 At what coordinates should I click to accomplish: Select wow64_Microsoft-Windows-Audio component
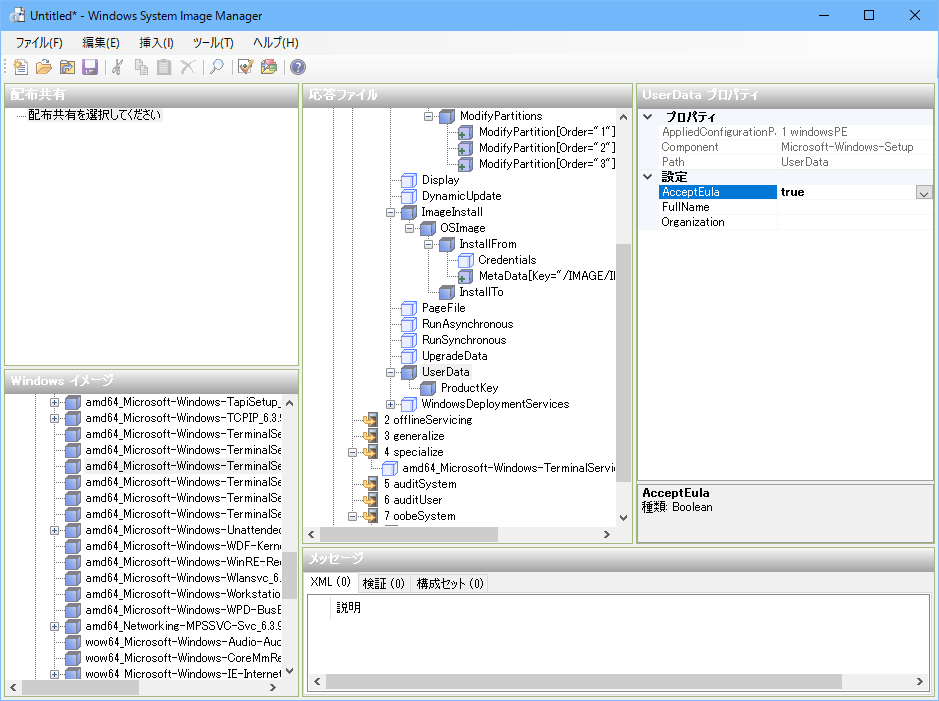click(x=183, y=642)
